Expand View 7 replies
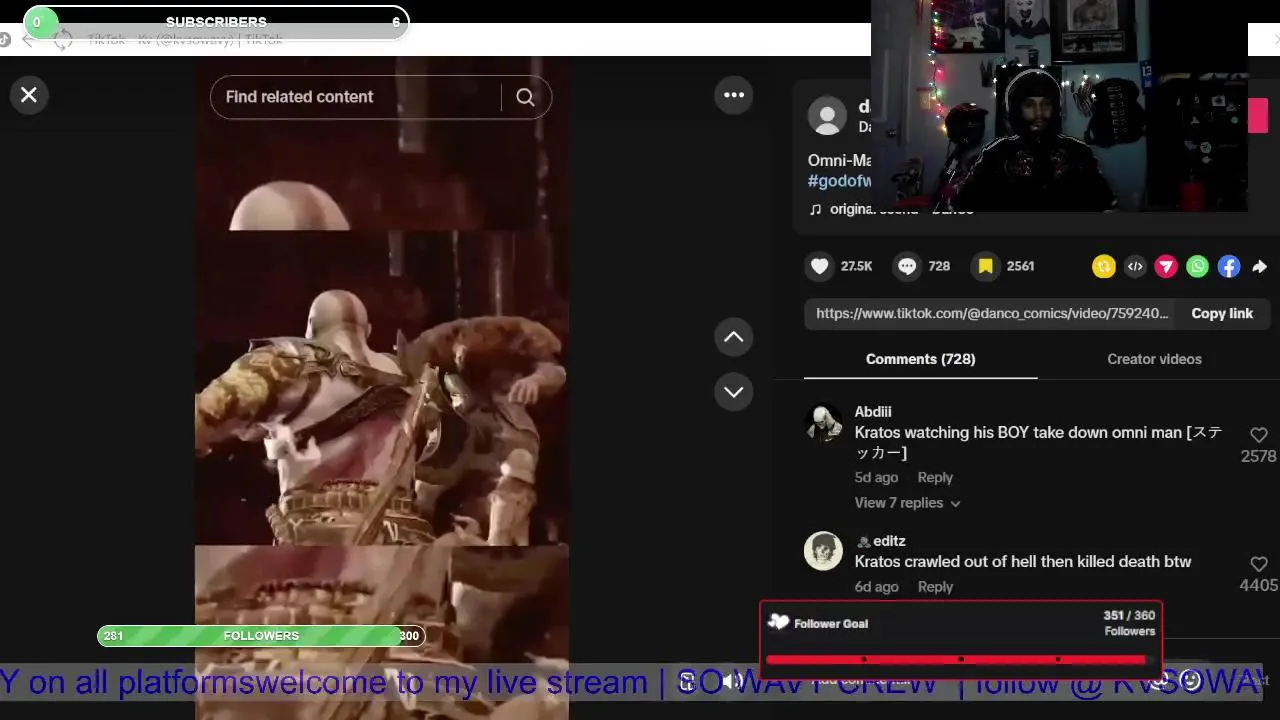 [x=907, y=503]
